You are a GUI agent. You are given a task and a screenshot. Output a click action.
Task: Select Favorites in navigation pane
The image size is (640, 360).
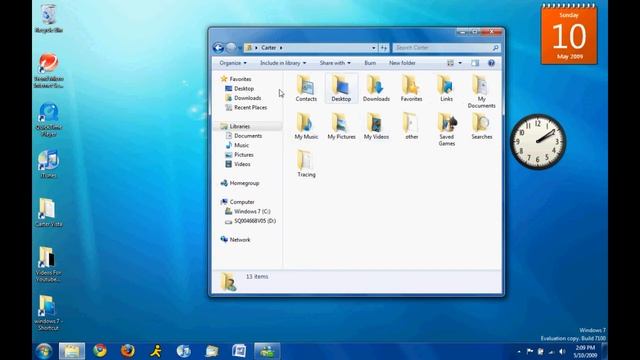pos(240,79)
